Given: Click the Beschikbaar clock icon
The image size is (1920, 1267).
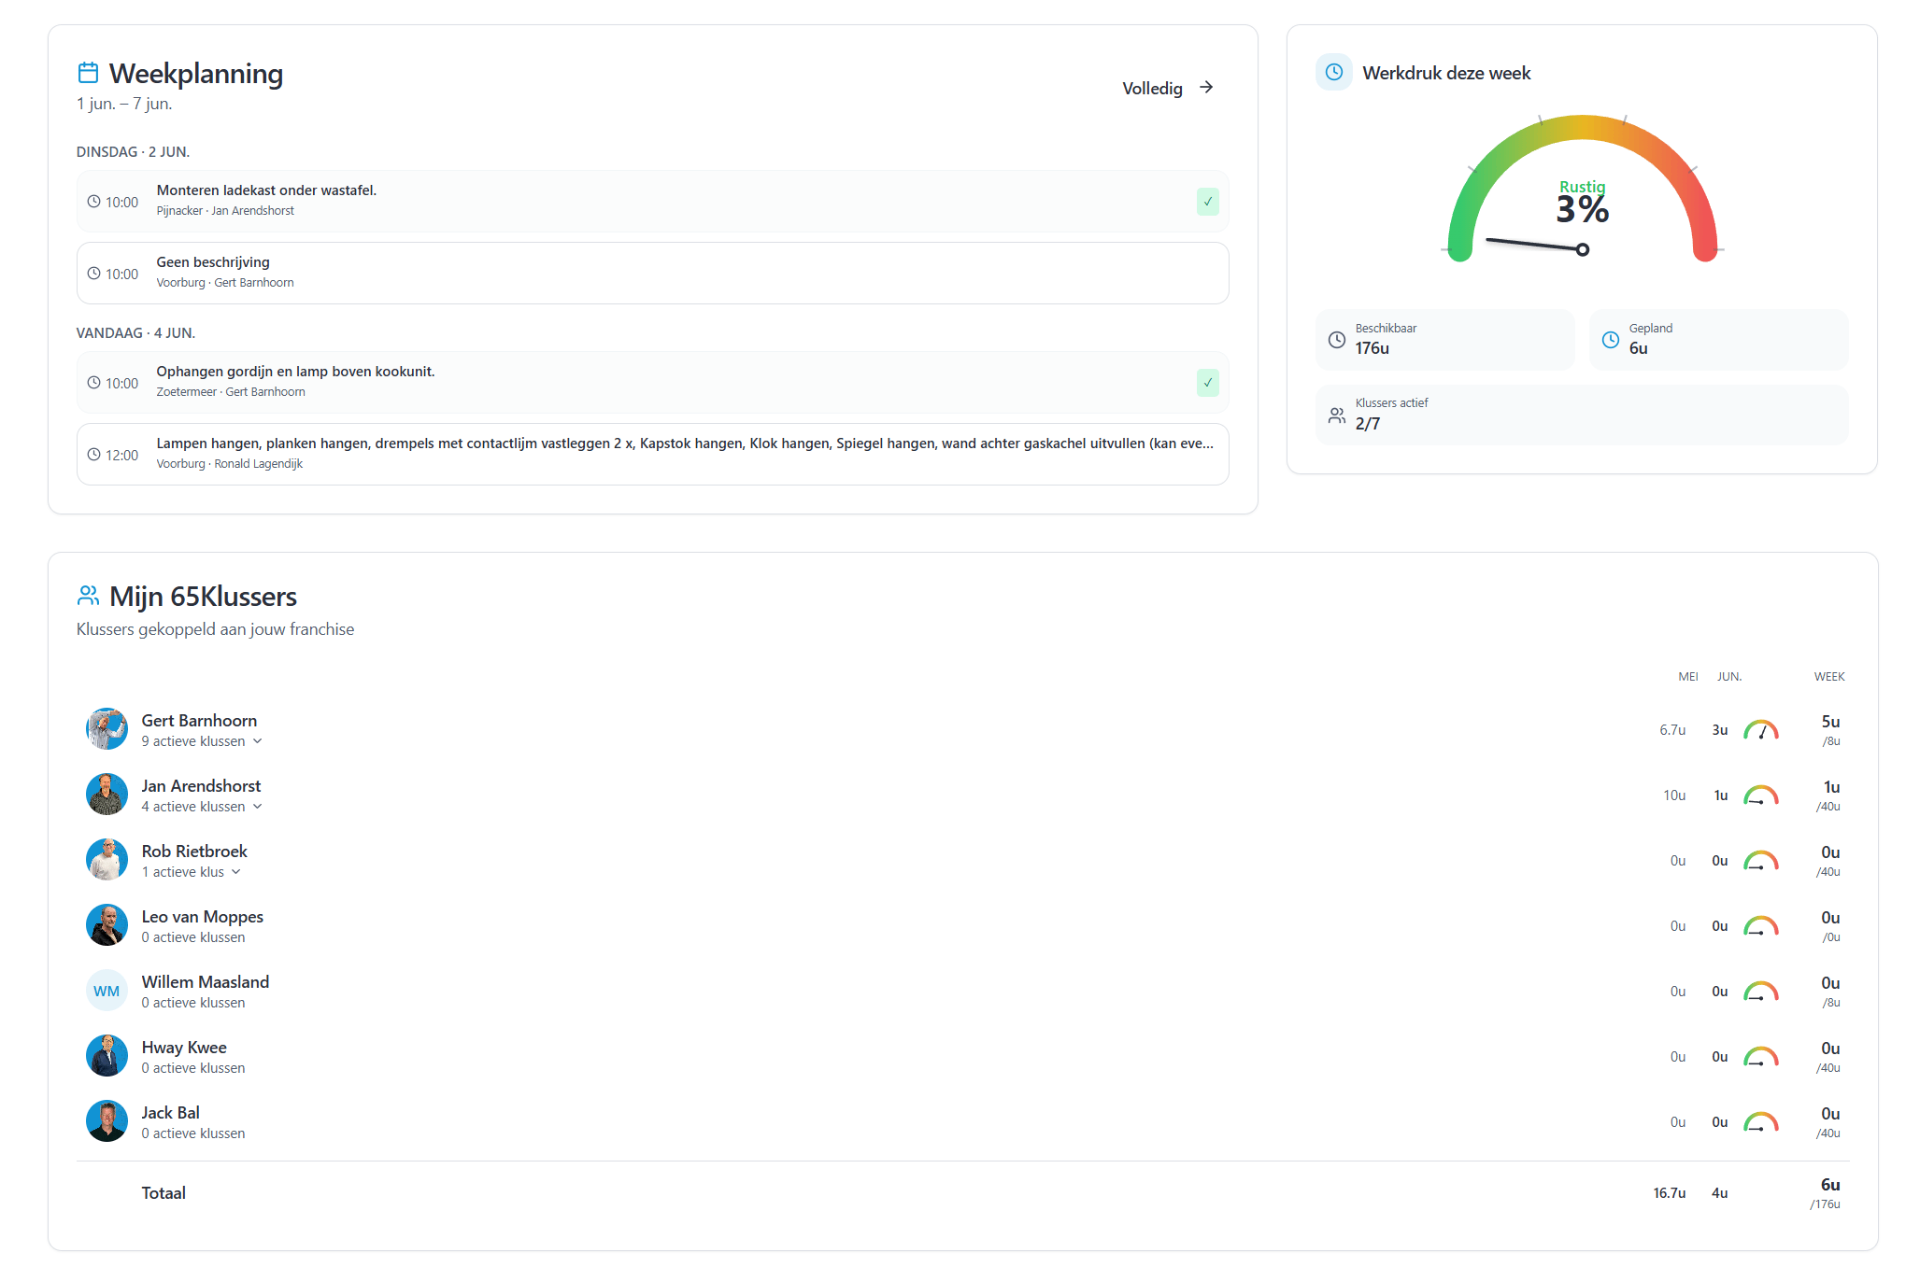Looking at the screenshot, I should click(x=1336, y=340).
